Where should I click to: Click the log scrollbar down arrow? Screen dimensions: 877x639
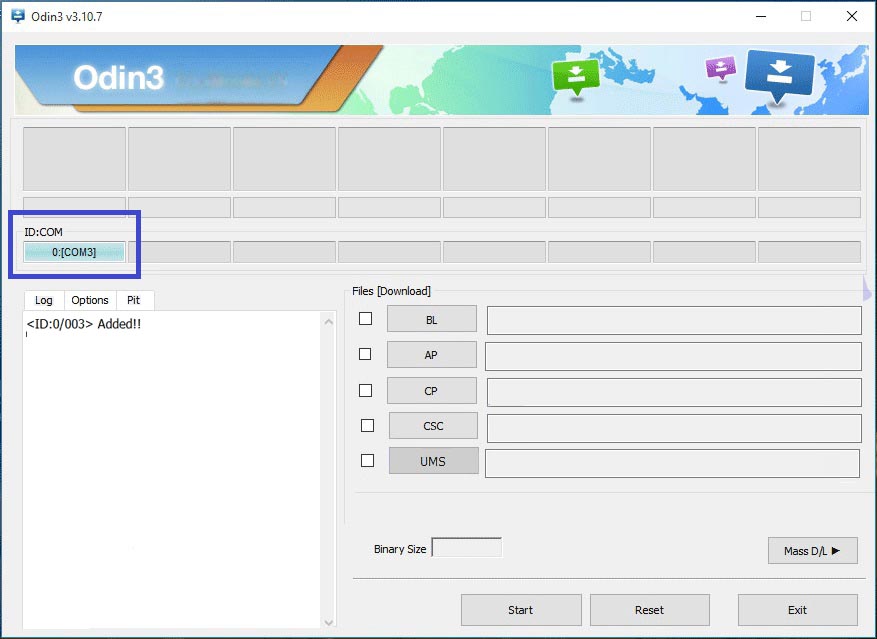click(x=329, y=622)
